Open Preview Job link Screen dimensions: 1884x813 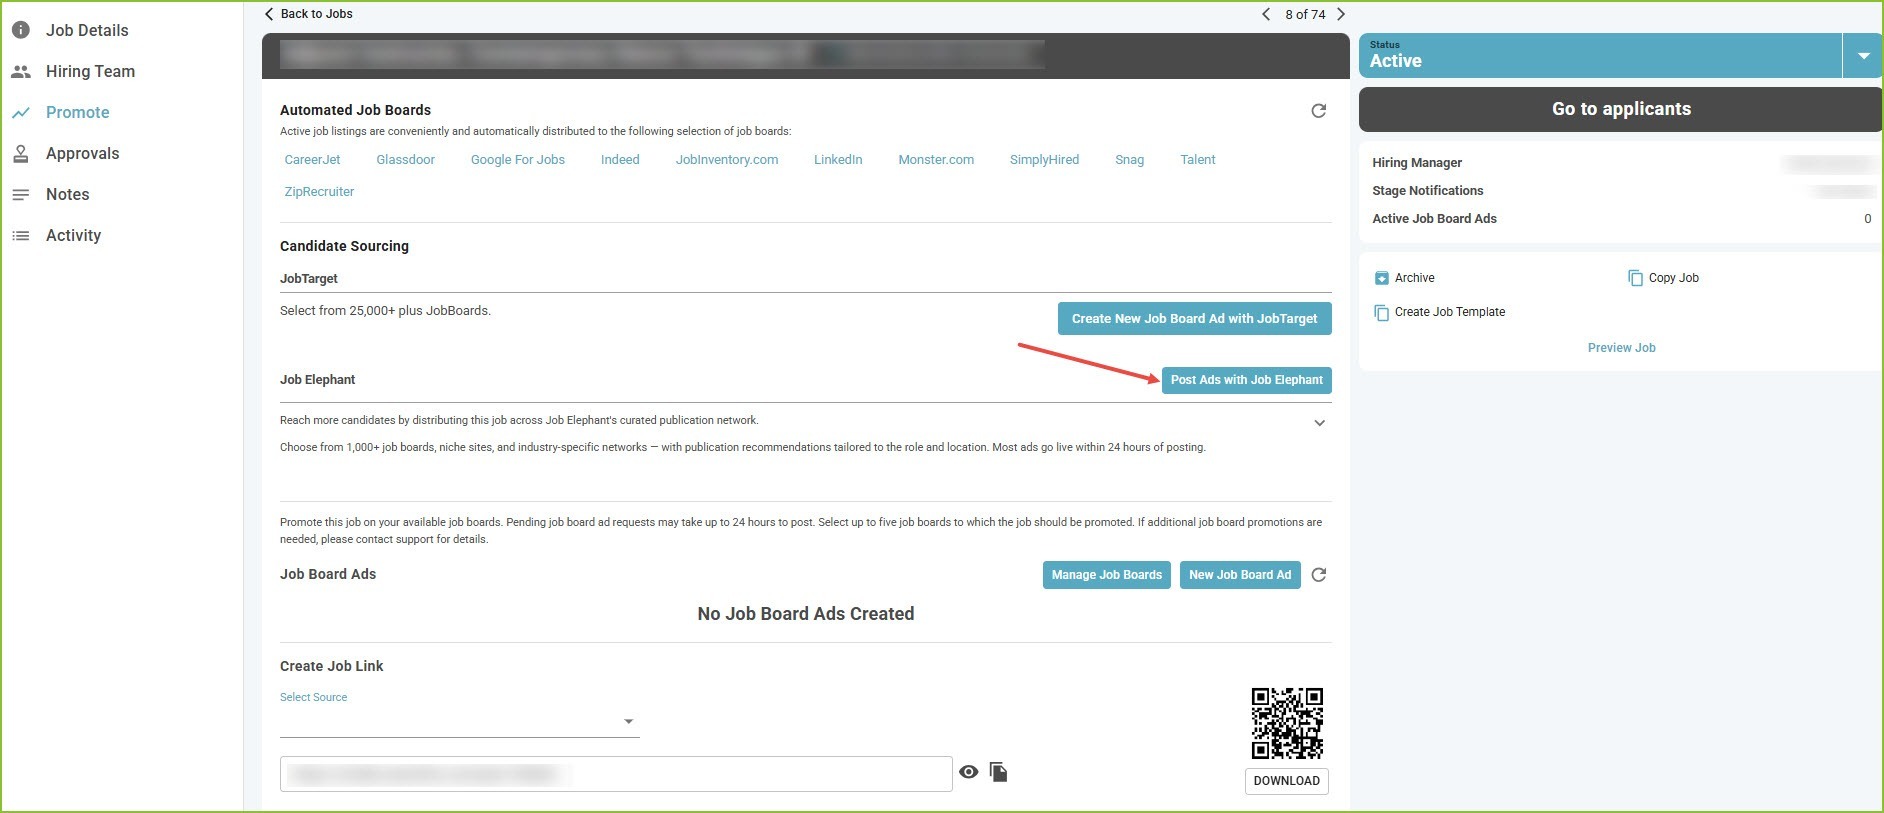pyautogui.click(x=1621, y=348)
